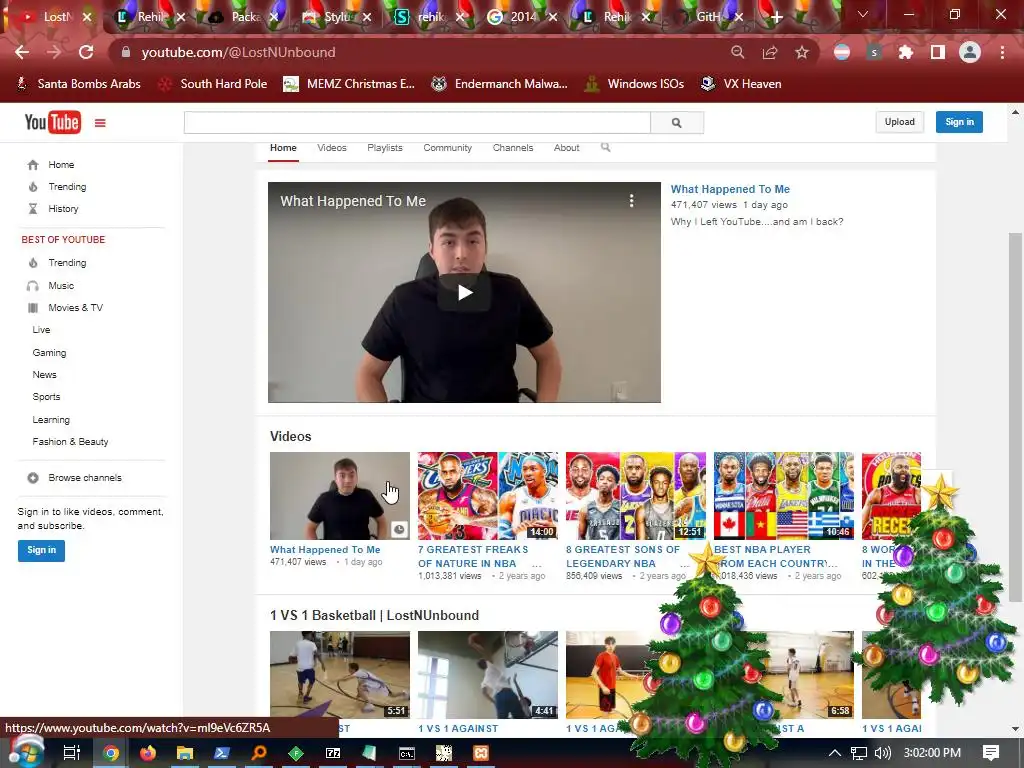Switch to the Channels tab

(513, 148)
